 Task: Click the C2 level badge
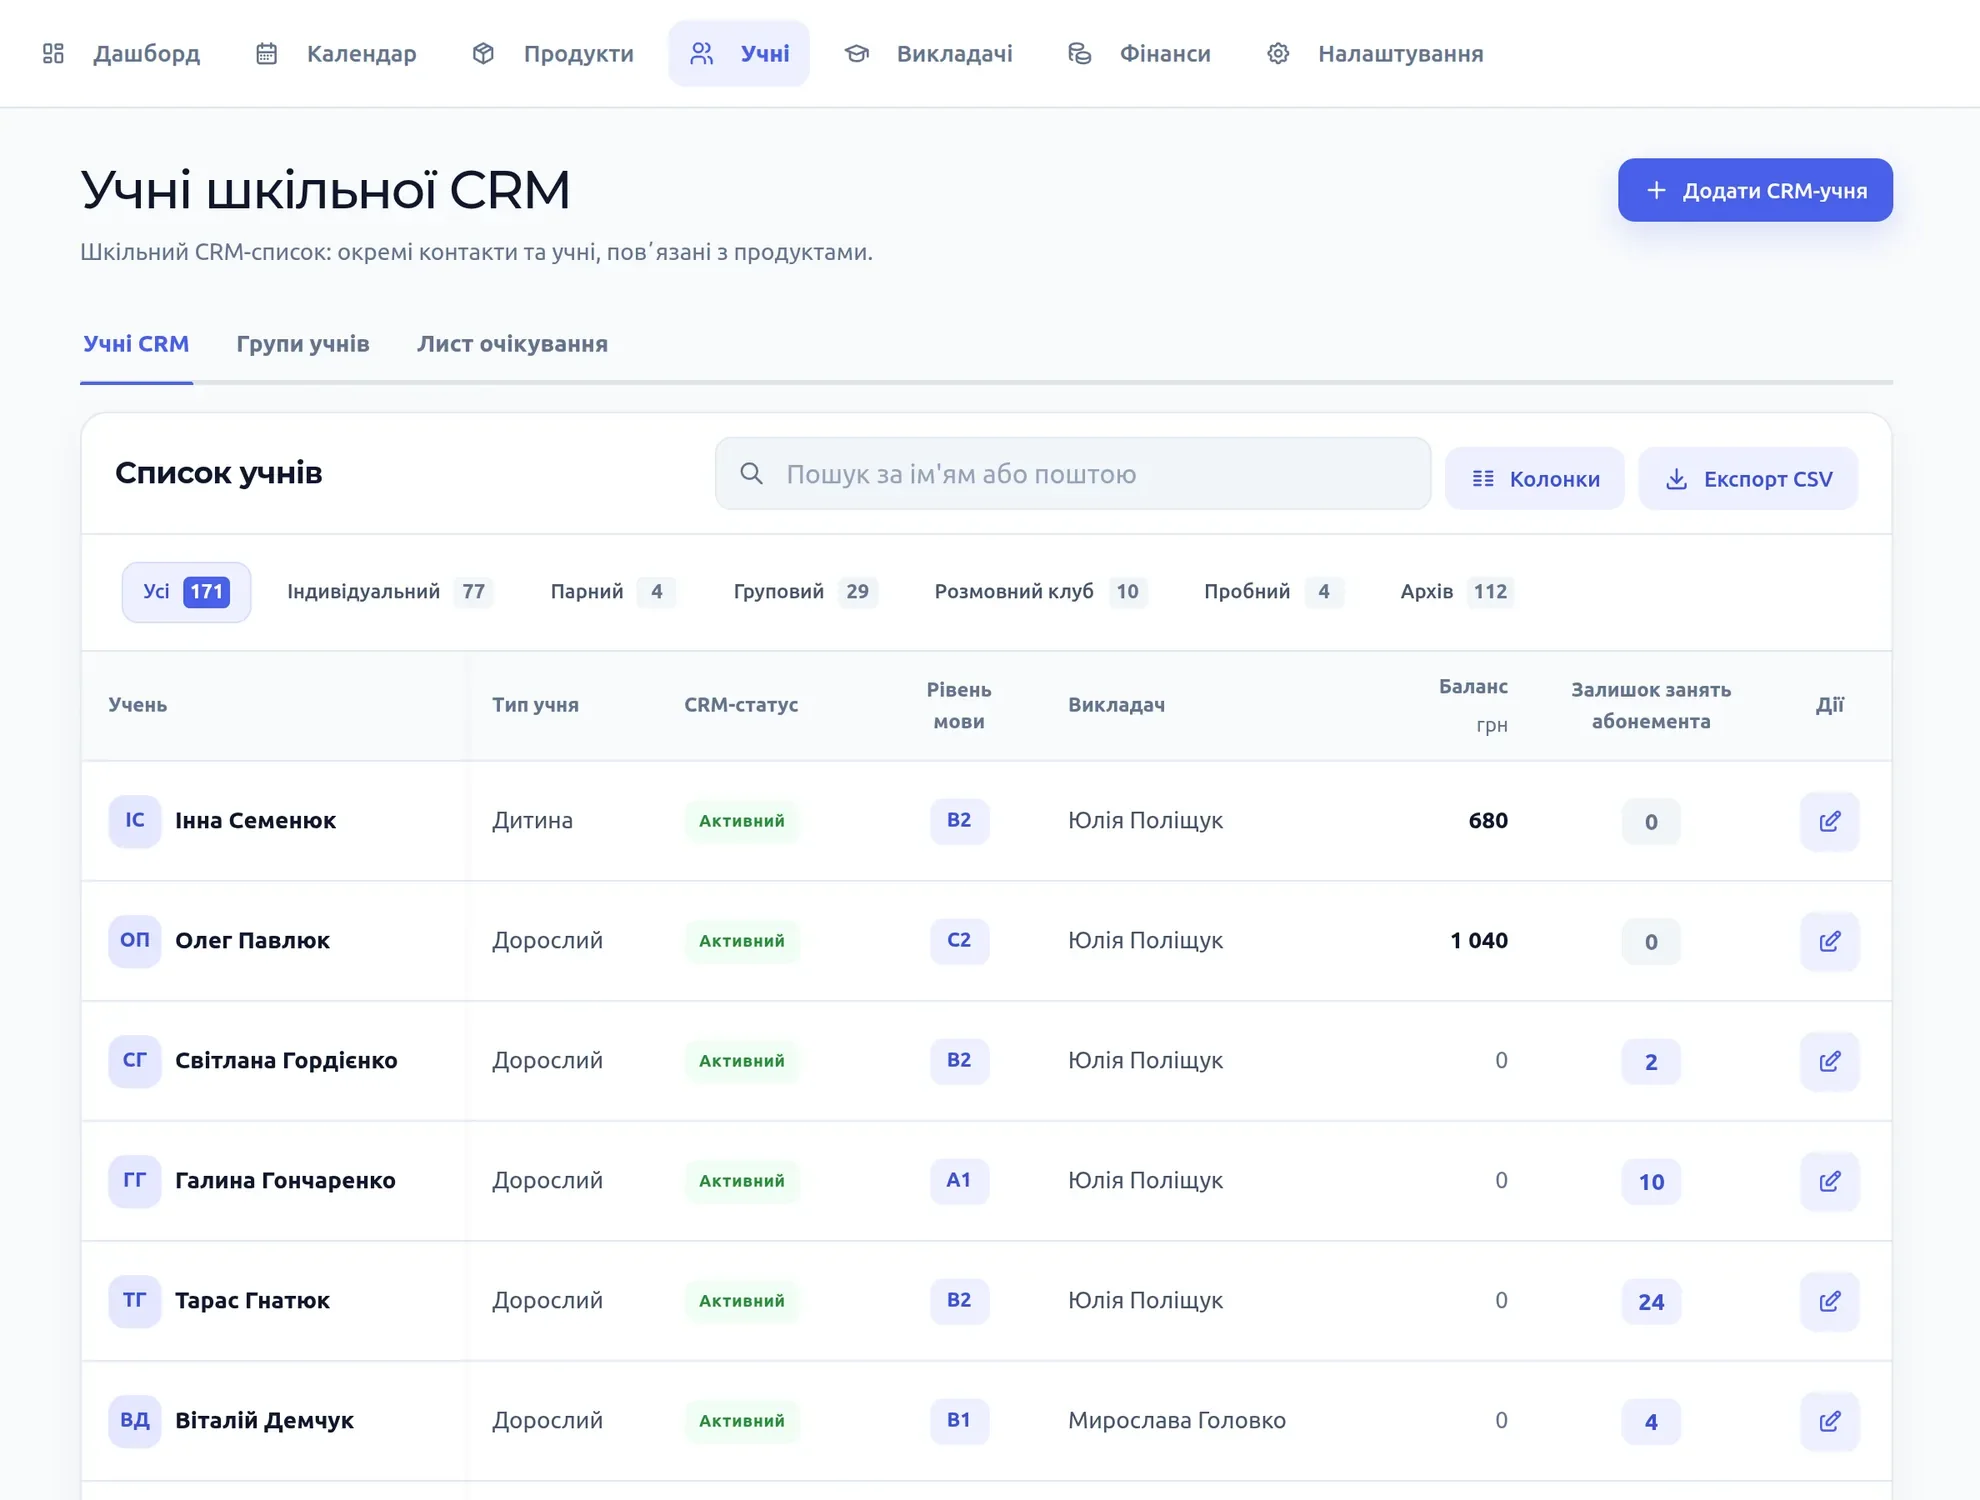pos(959,941)
